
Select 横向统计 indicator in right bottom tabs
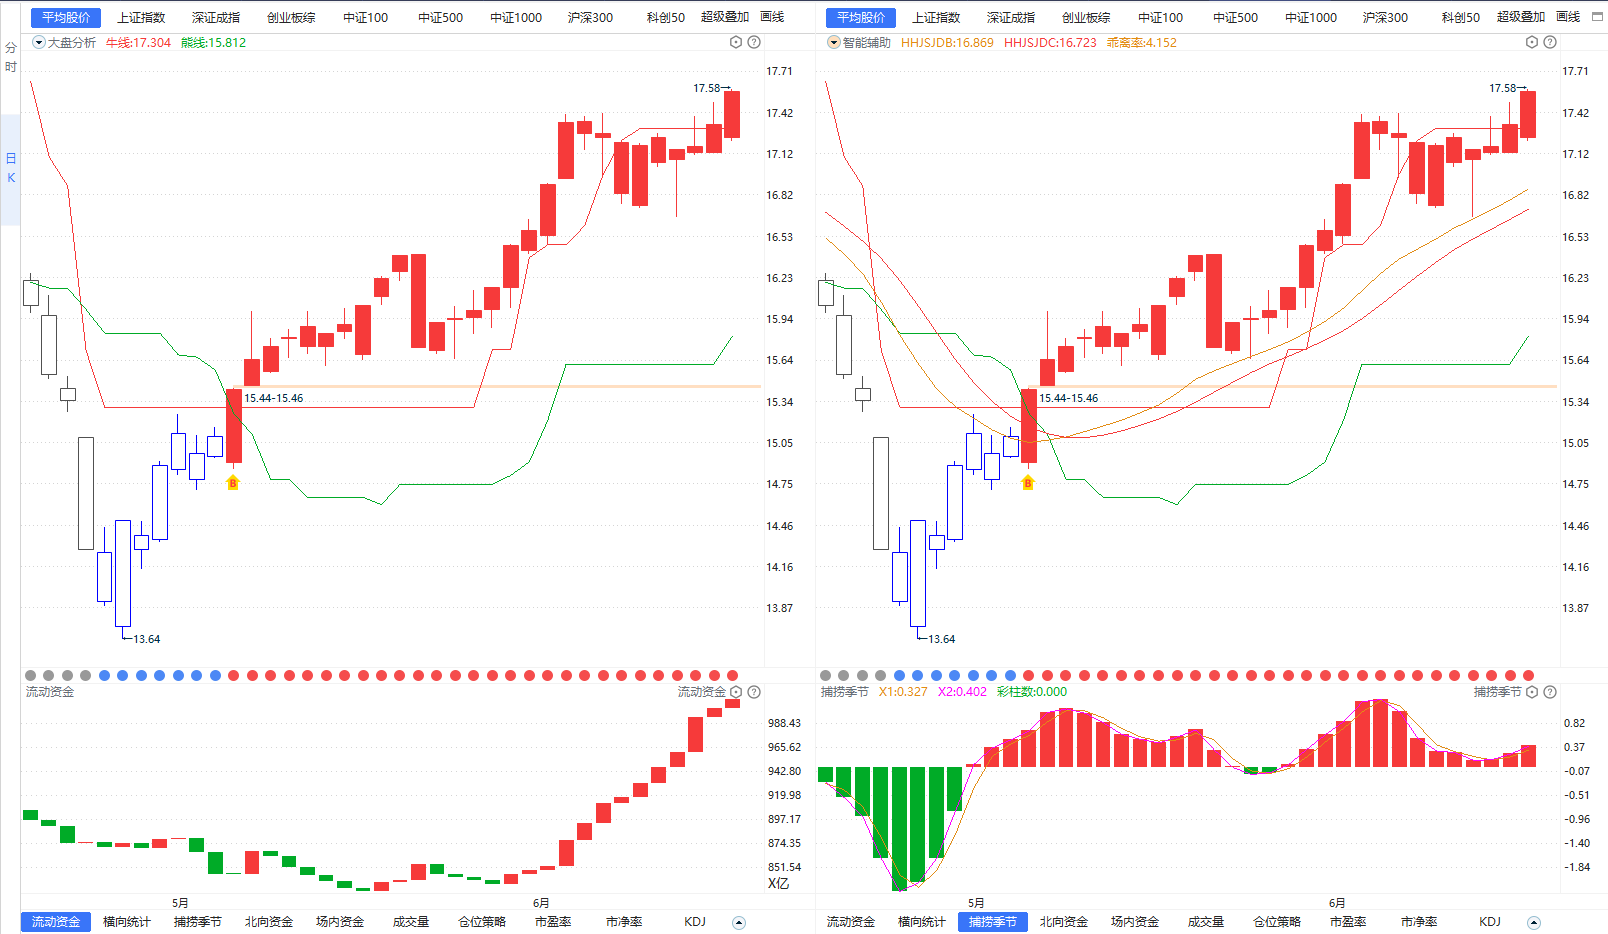pos(922,922)
